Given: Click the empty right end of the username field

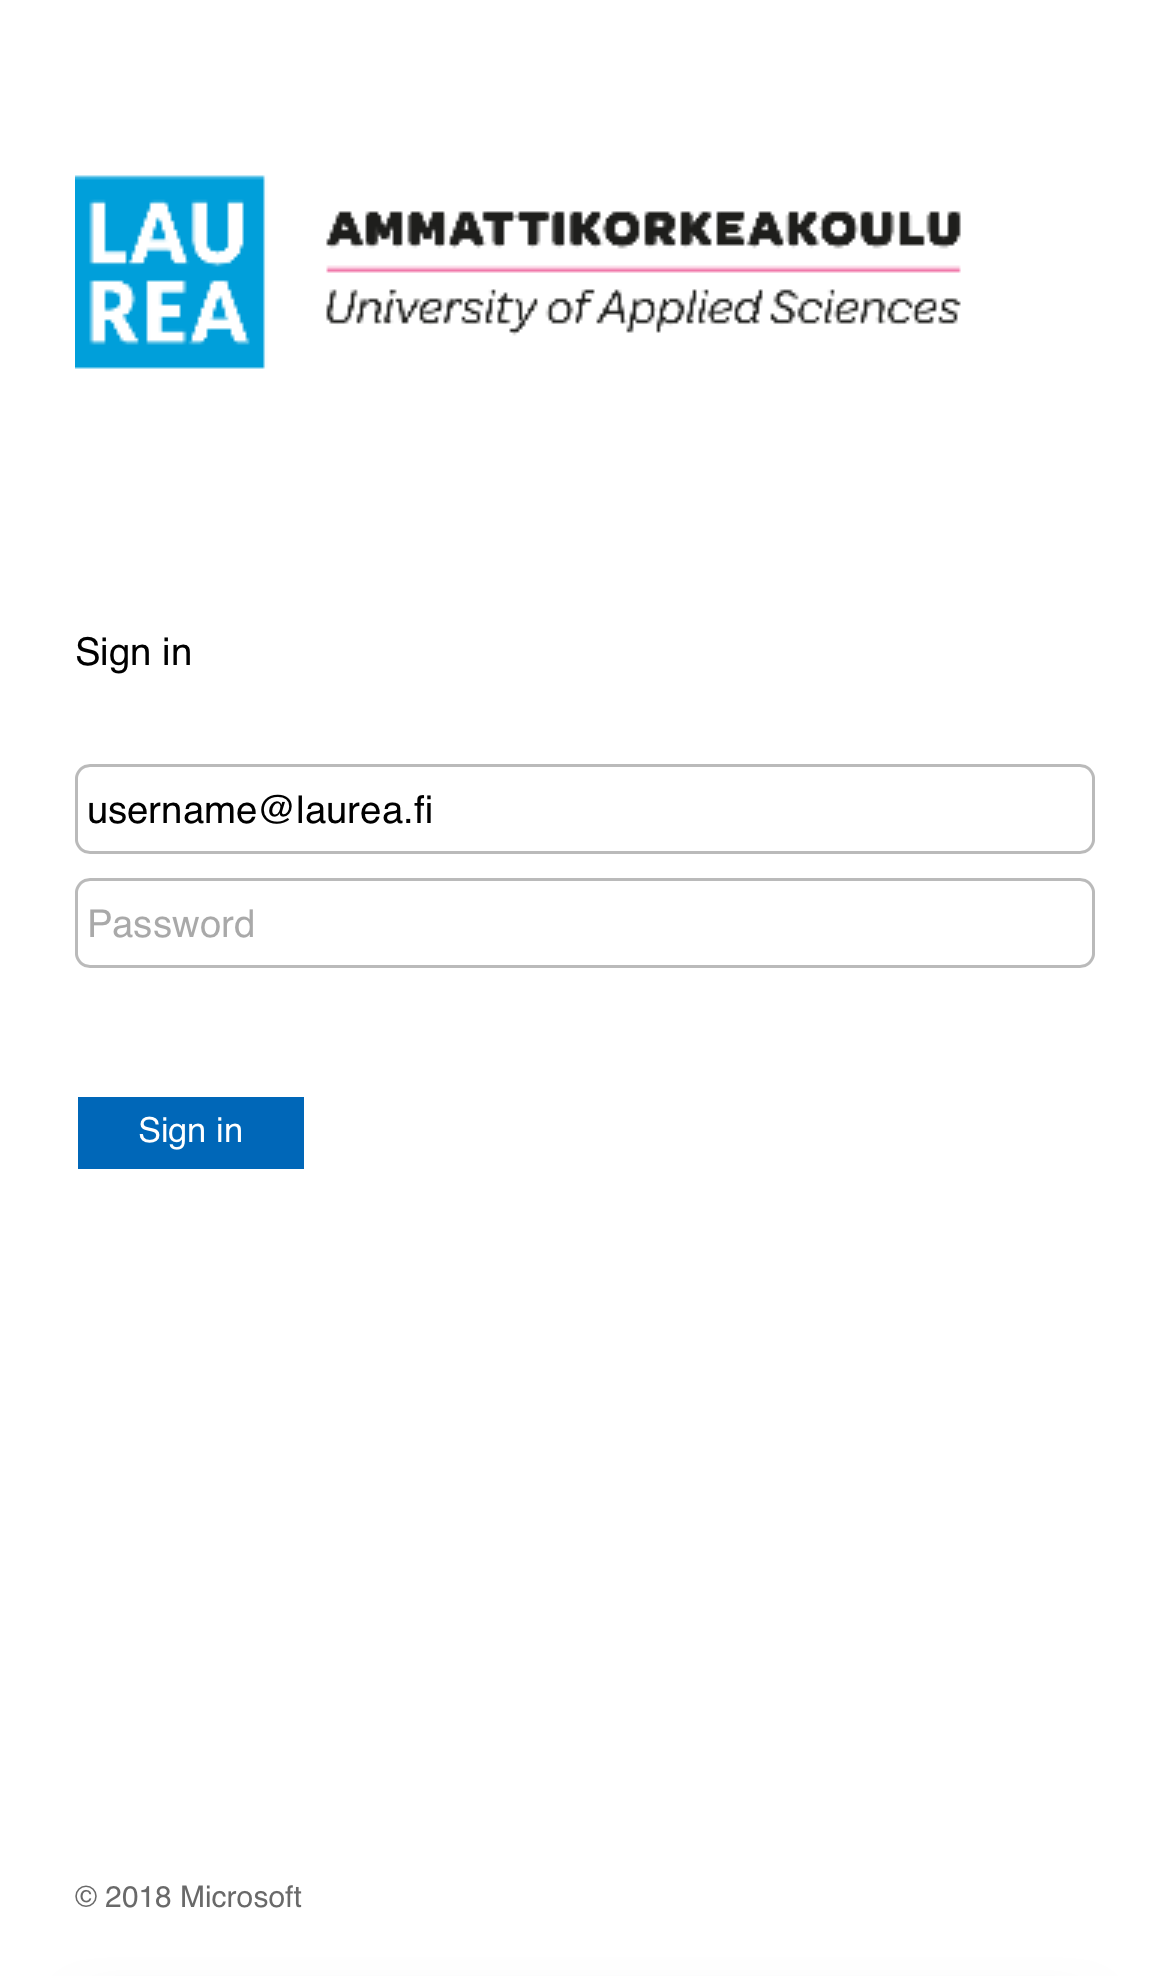Looking at the screenshot, I should pyautogui.click(x=1000, y=809).
